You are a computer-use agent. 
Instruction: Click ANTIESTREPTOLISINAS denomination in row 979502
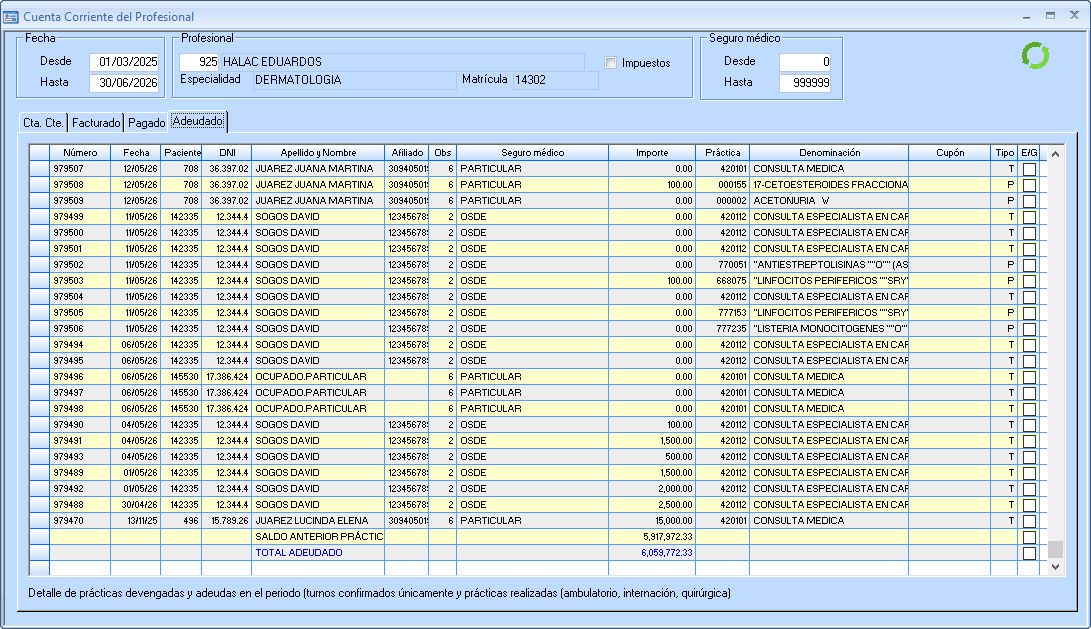[x=829, y=265]
